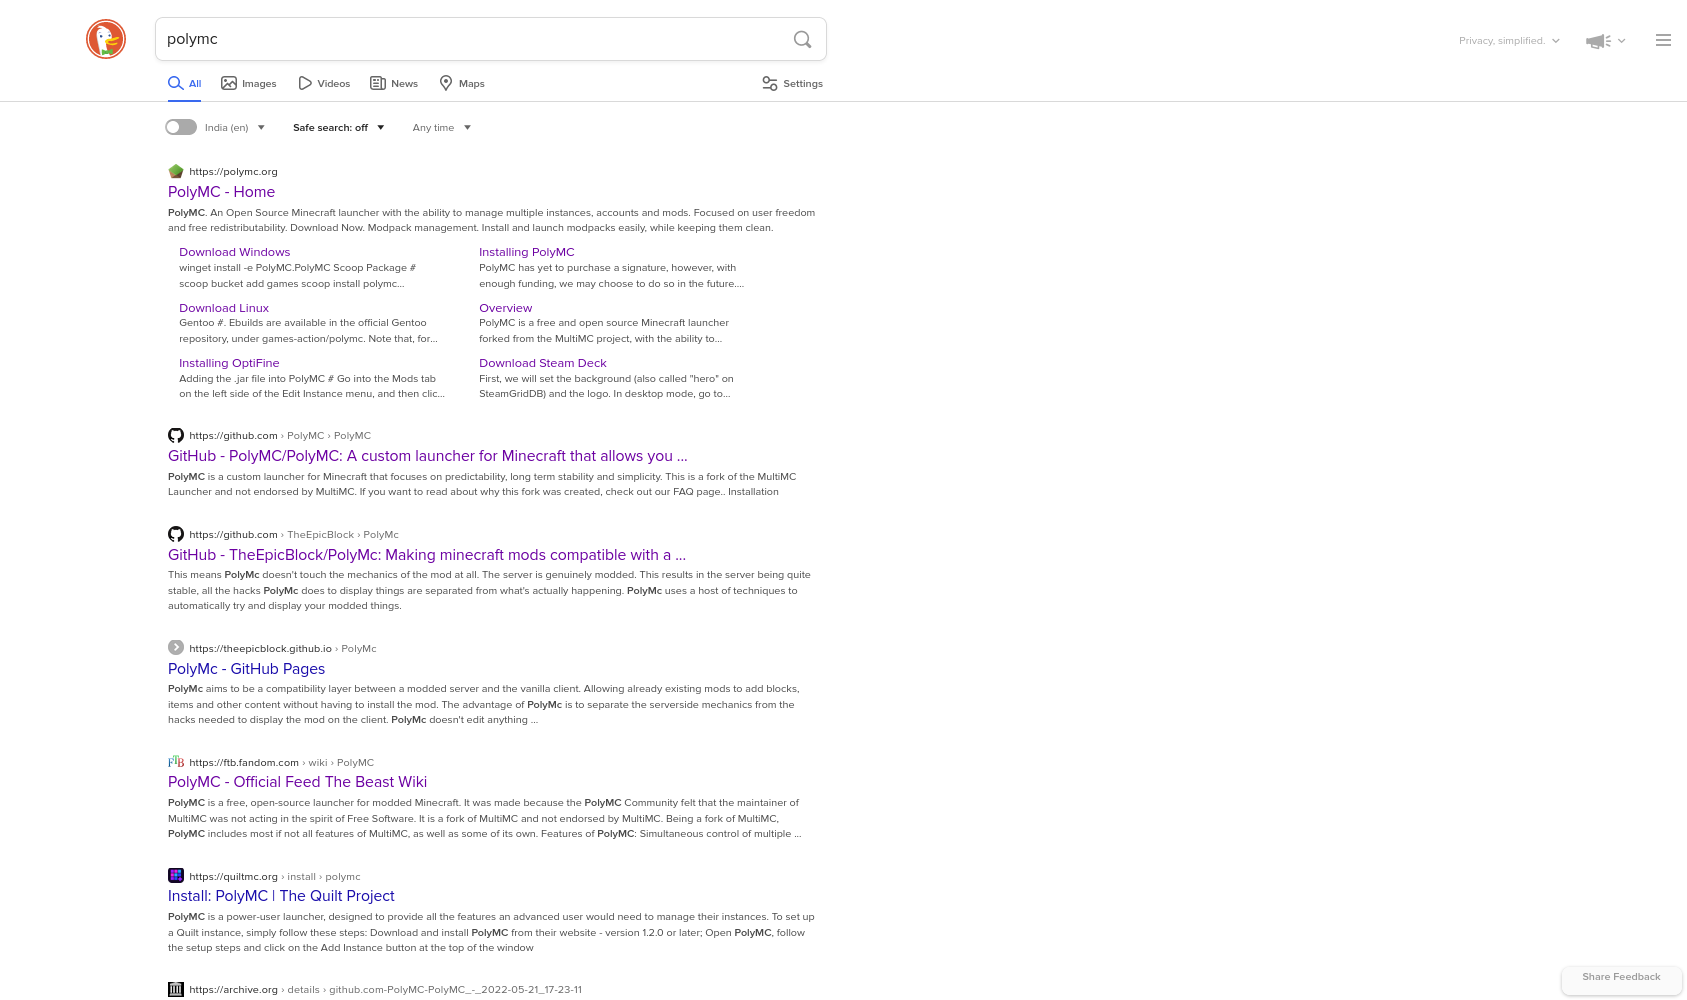Viewport: 1687px width, 1000px height.
Task: Open the Installing PolyMC sitelink
Action: click(x=527, y=252)
